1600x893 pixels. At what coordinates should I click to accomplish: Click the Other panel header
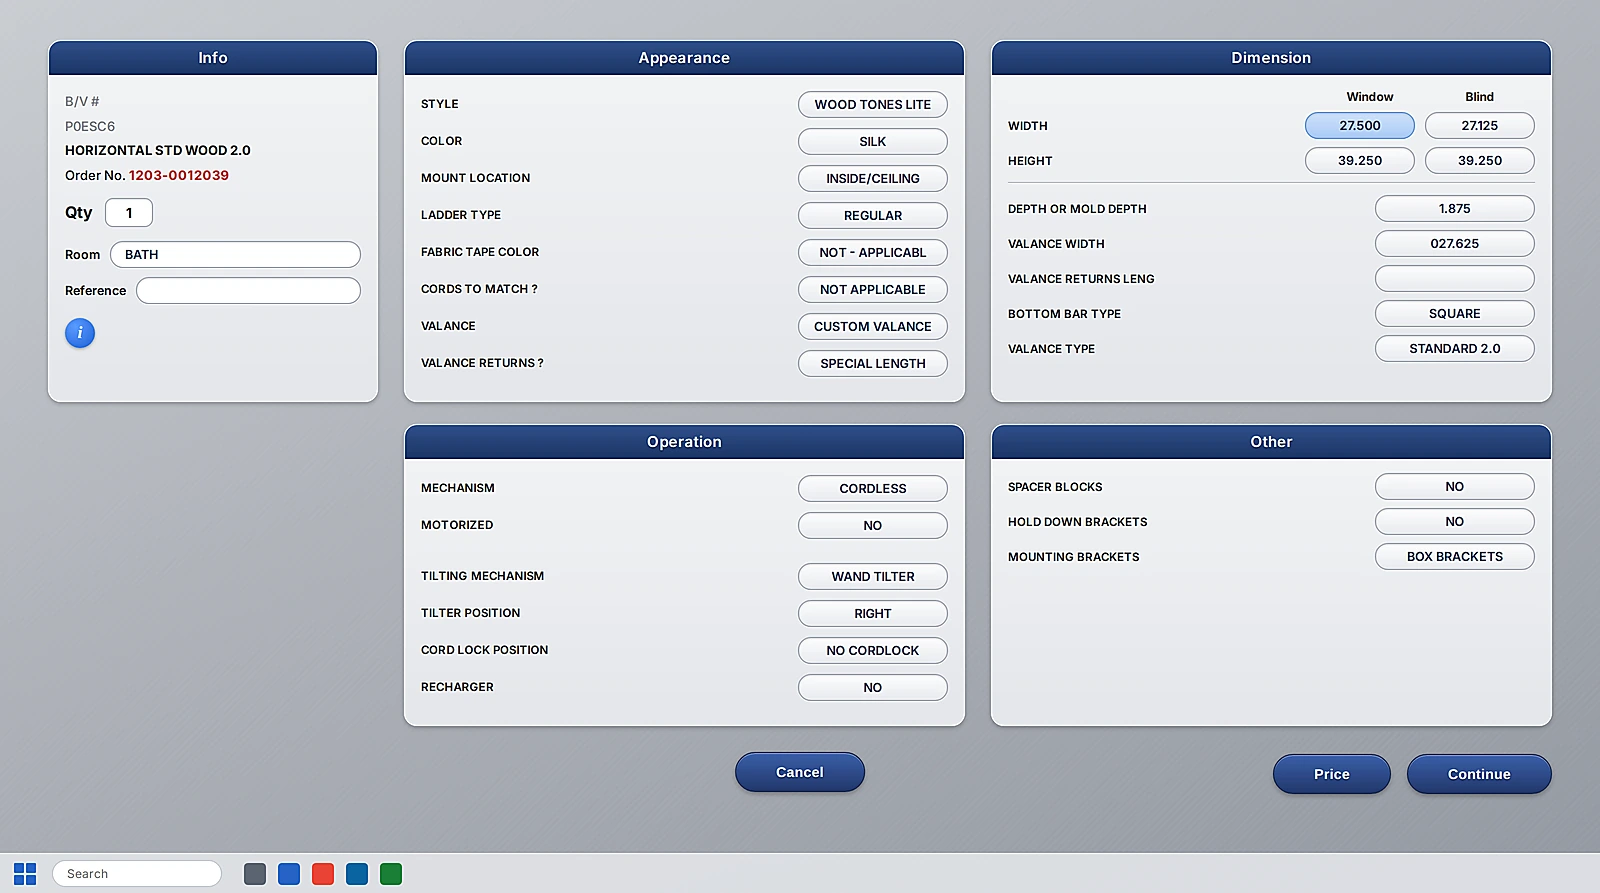(x=1271, y=442)
